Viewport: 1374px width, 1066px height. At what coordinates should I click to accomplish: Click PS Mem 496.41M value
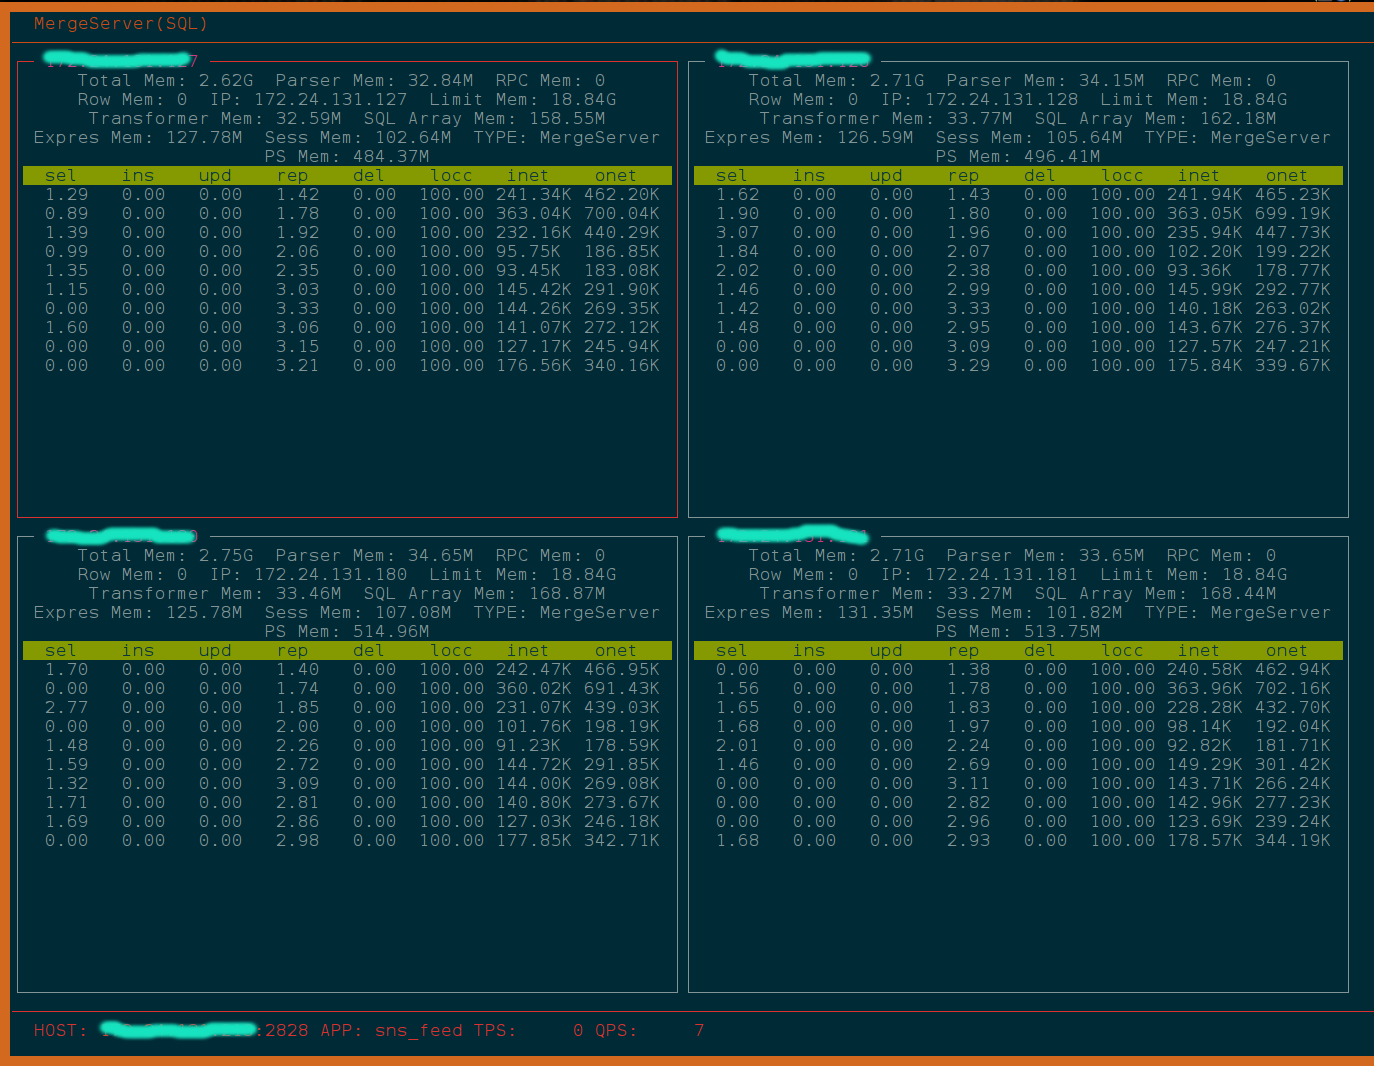(x=1062, y=156)
